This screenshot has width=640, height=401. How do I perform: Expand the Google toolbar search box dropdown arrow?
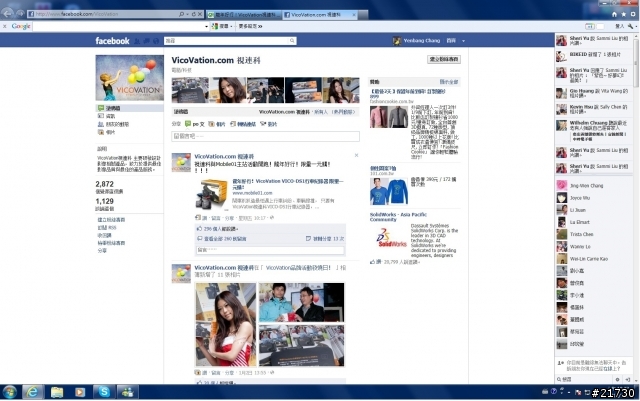coord(206,26)
